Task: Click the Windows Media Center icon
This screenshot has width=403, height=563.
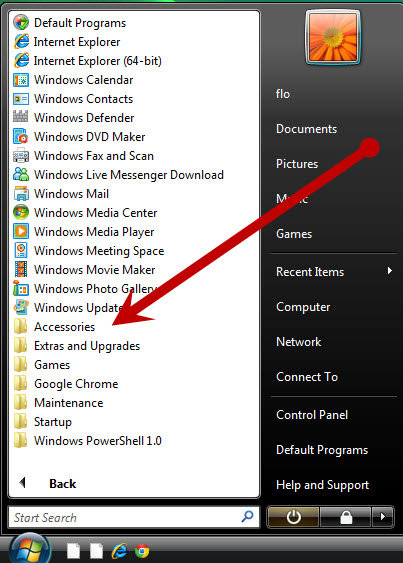Action: click(21, 213)
